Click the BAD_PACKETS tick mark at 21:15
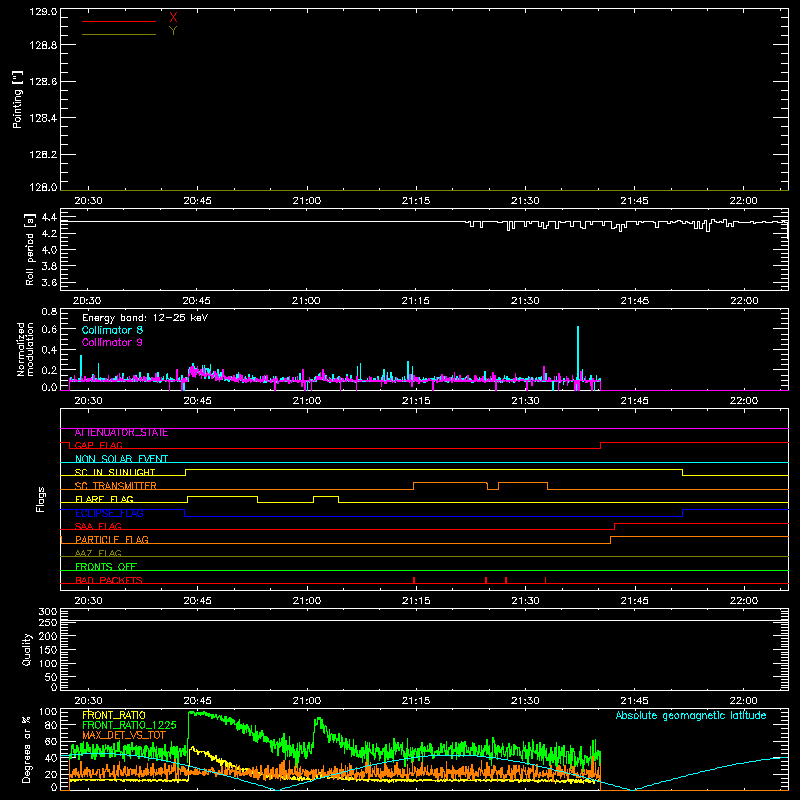Image resolution: width=800 pixels, height=800 pixels. [414, 580]
